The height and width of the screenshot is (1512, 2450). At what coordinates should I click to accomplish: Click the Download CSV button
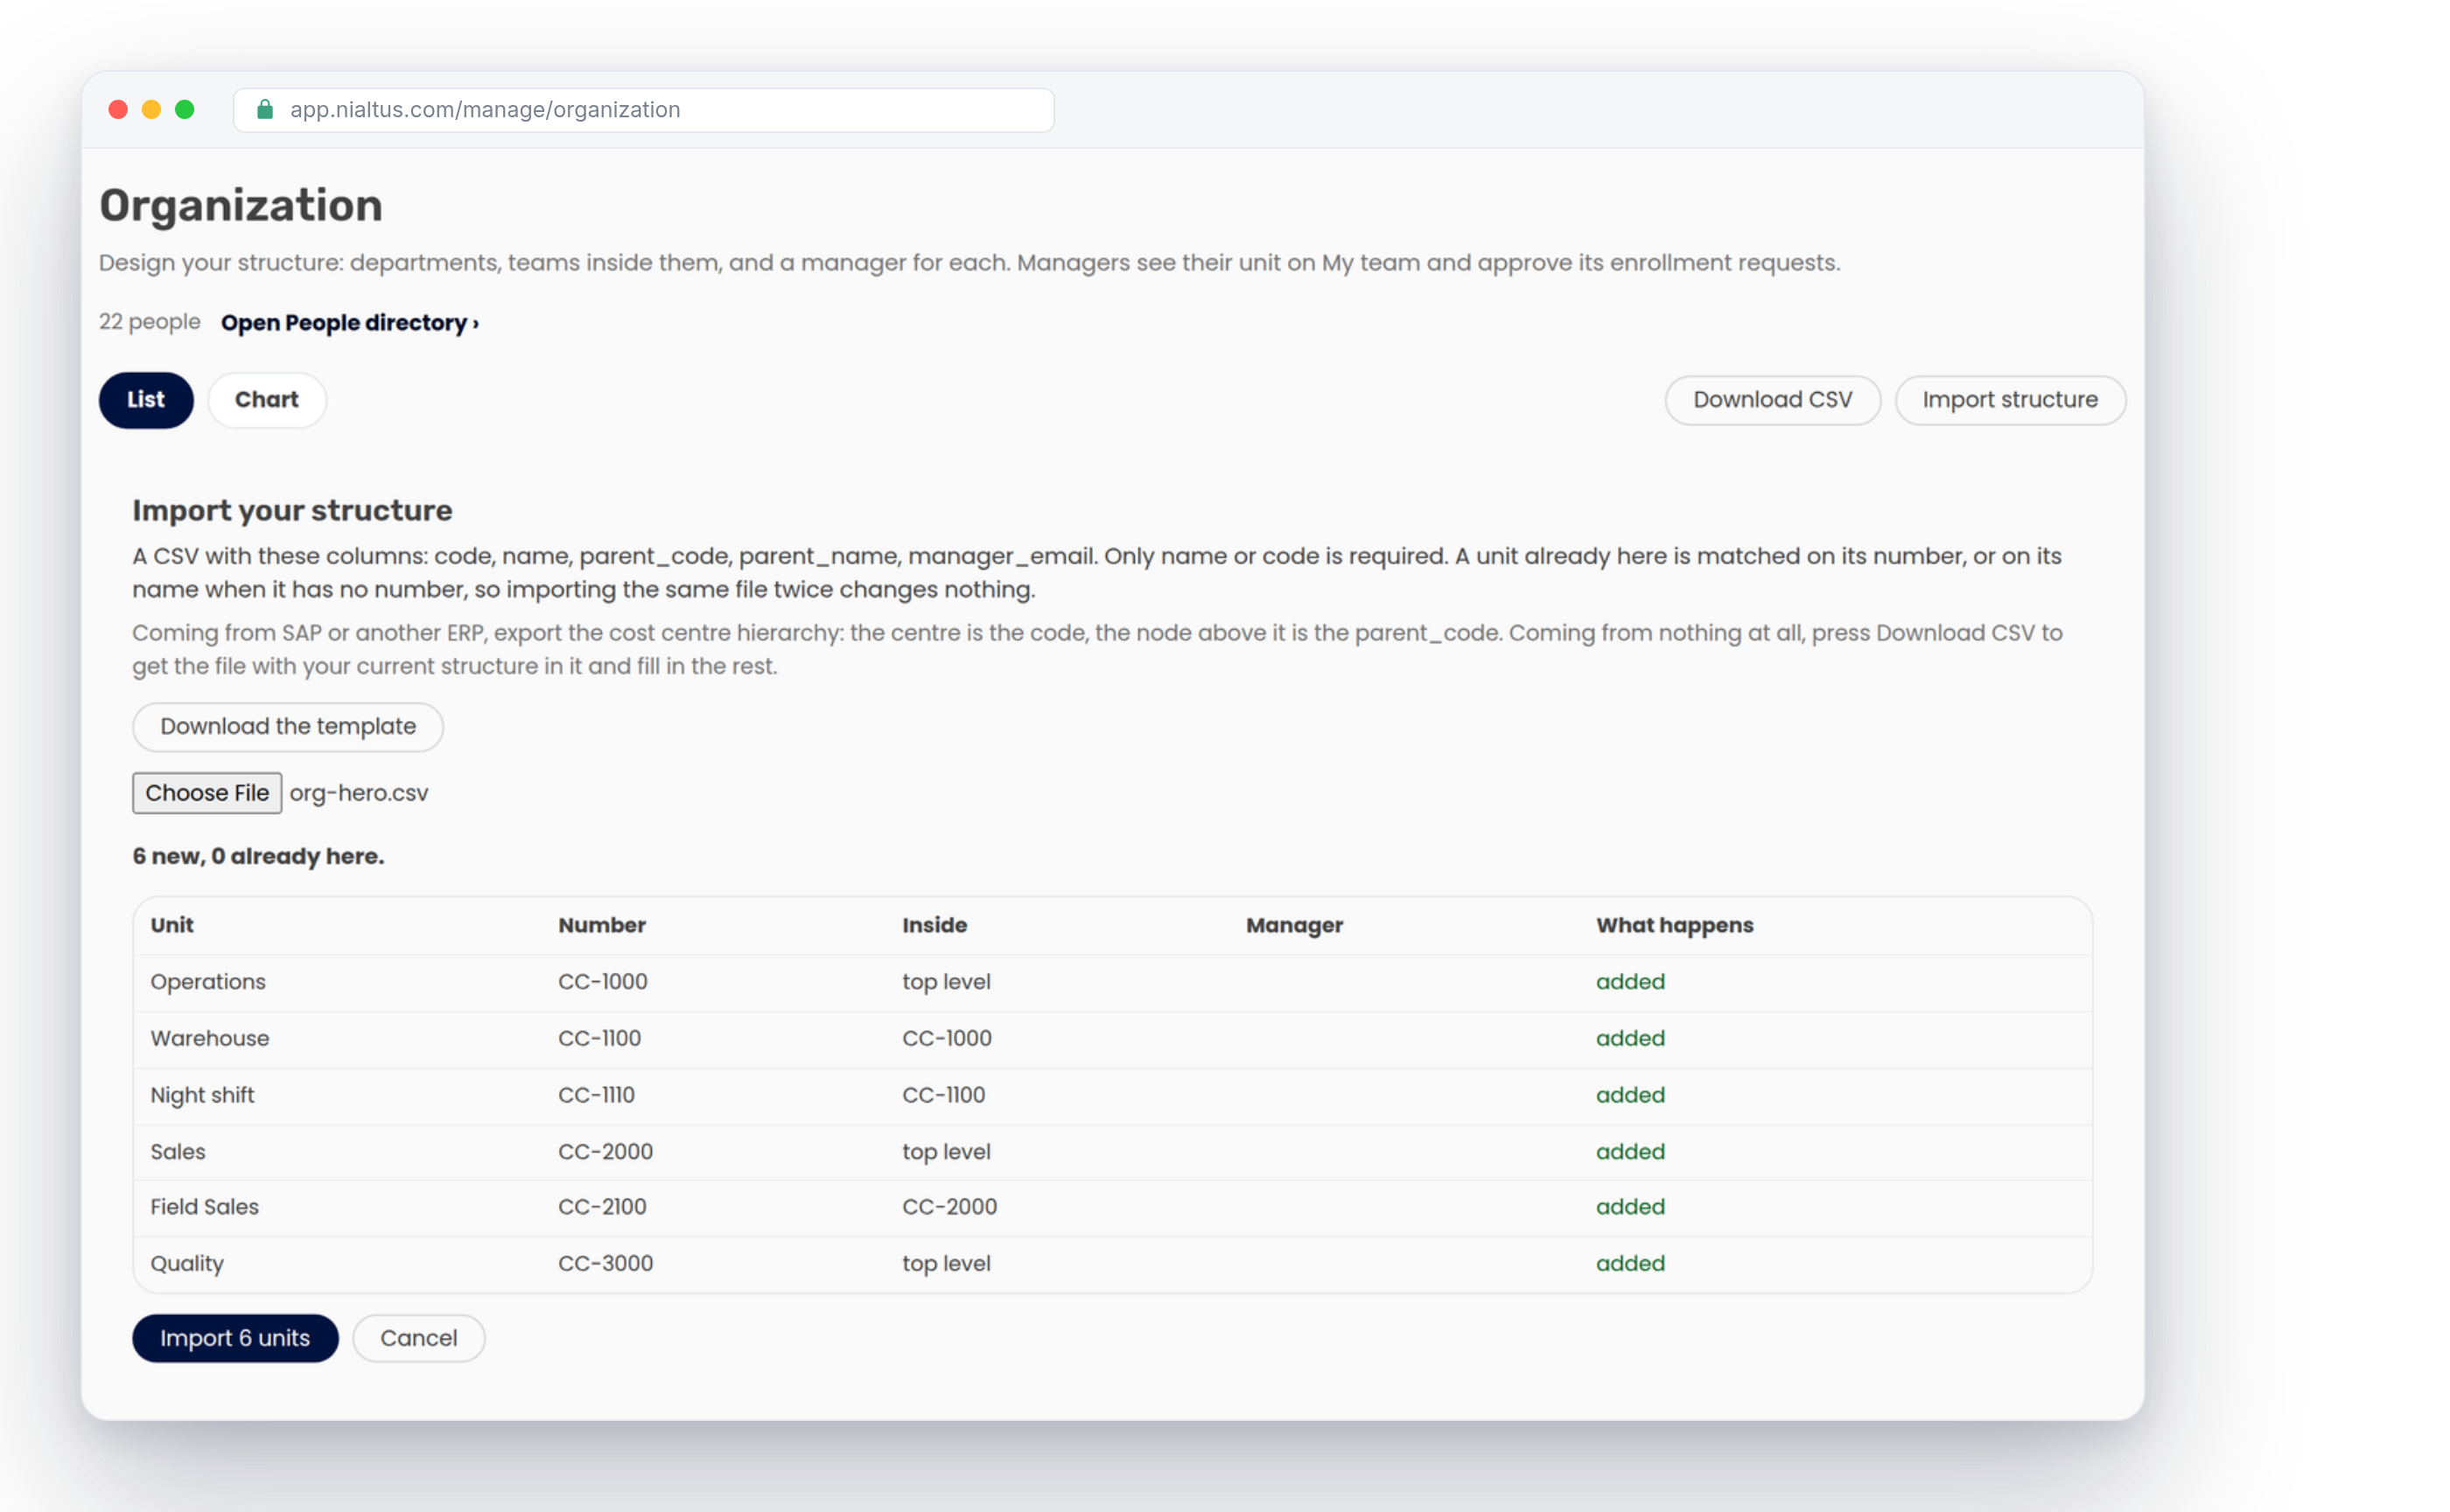point(1772,400)
